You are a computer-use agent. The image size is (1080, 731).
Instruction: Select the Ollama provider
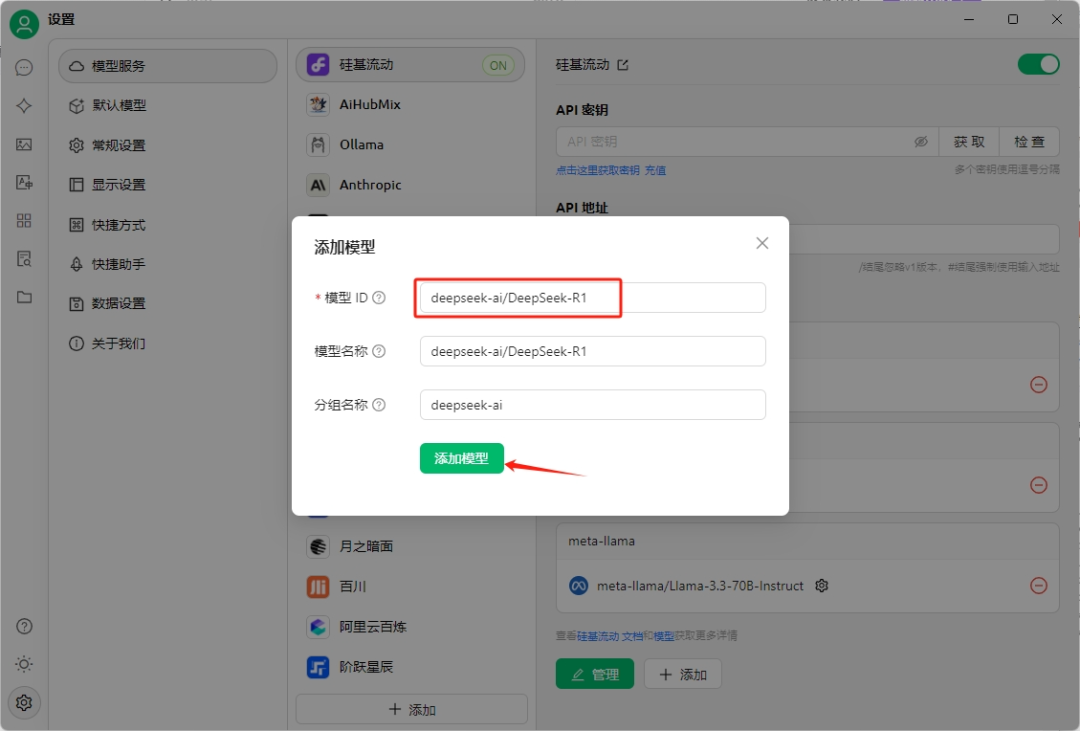click(x=411, y=145)
